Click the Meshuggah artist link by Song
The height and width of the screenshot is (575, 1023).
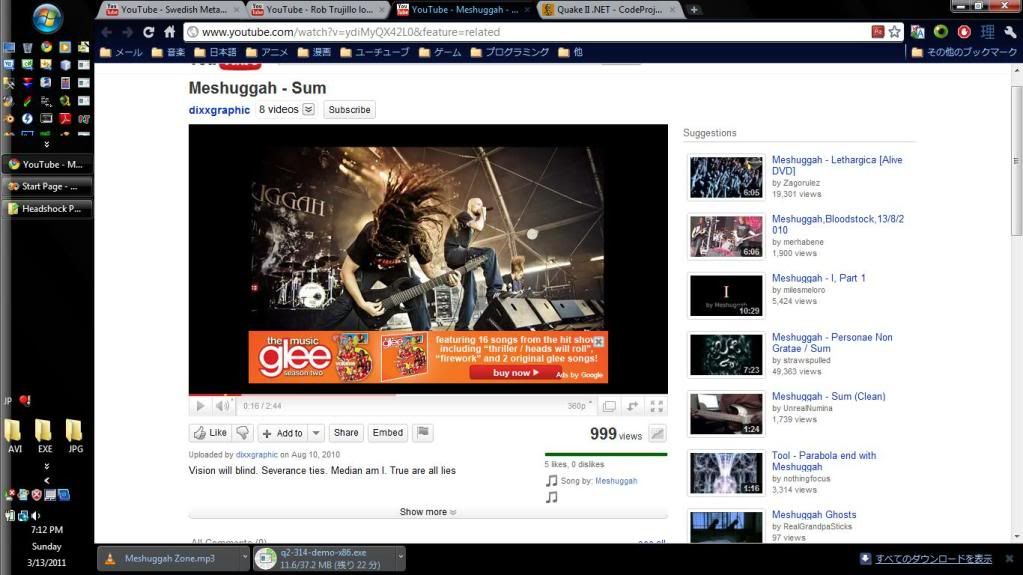coord(616,481)
